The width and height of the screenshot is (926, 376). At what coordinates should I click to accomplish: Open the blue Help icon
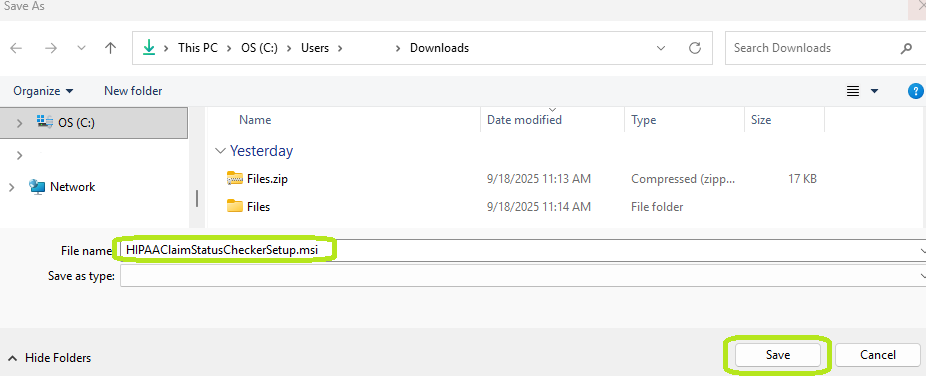[x=915, y=91]
